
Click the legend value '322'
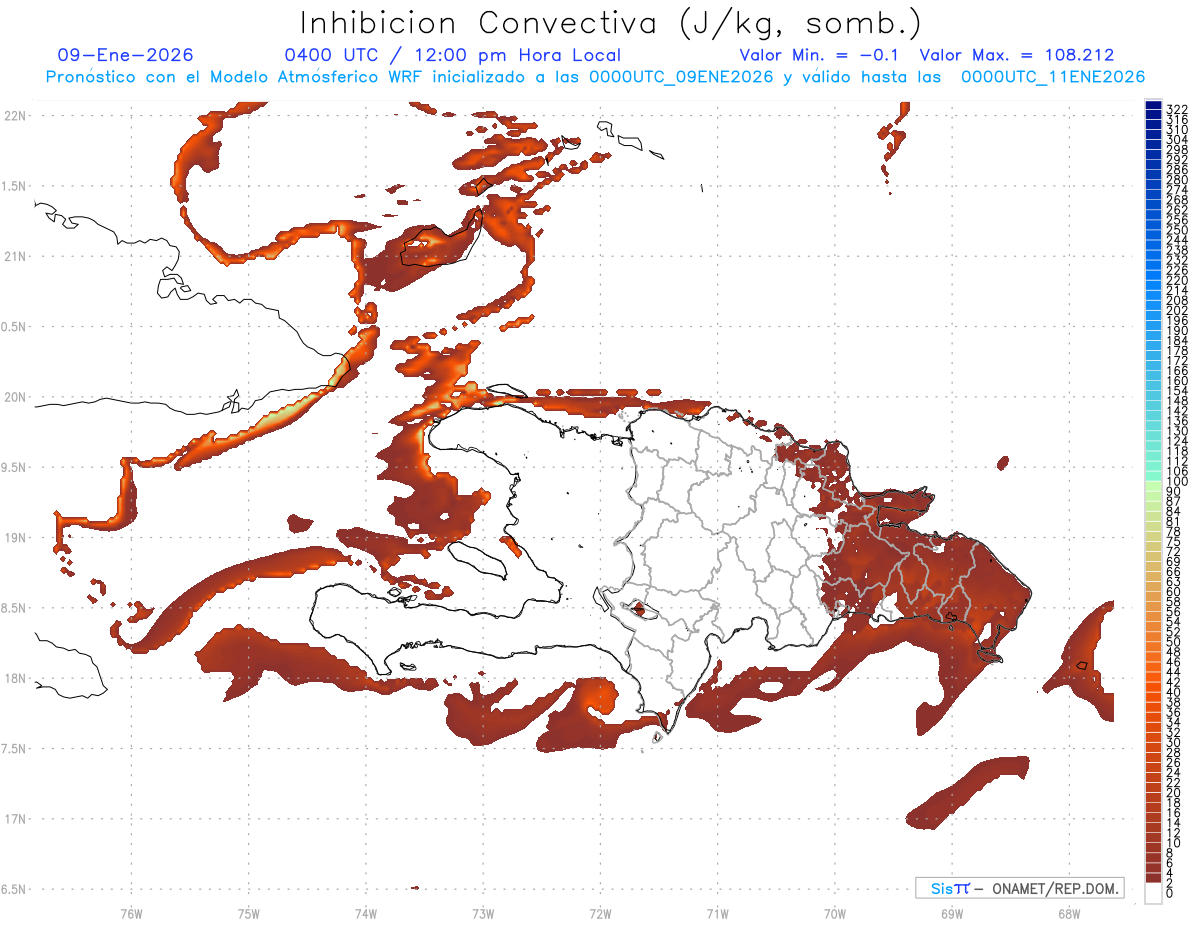[x=1177, y=109]
